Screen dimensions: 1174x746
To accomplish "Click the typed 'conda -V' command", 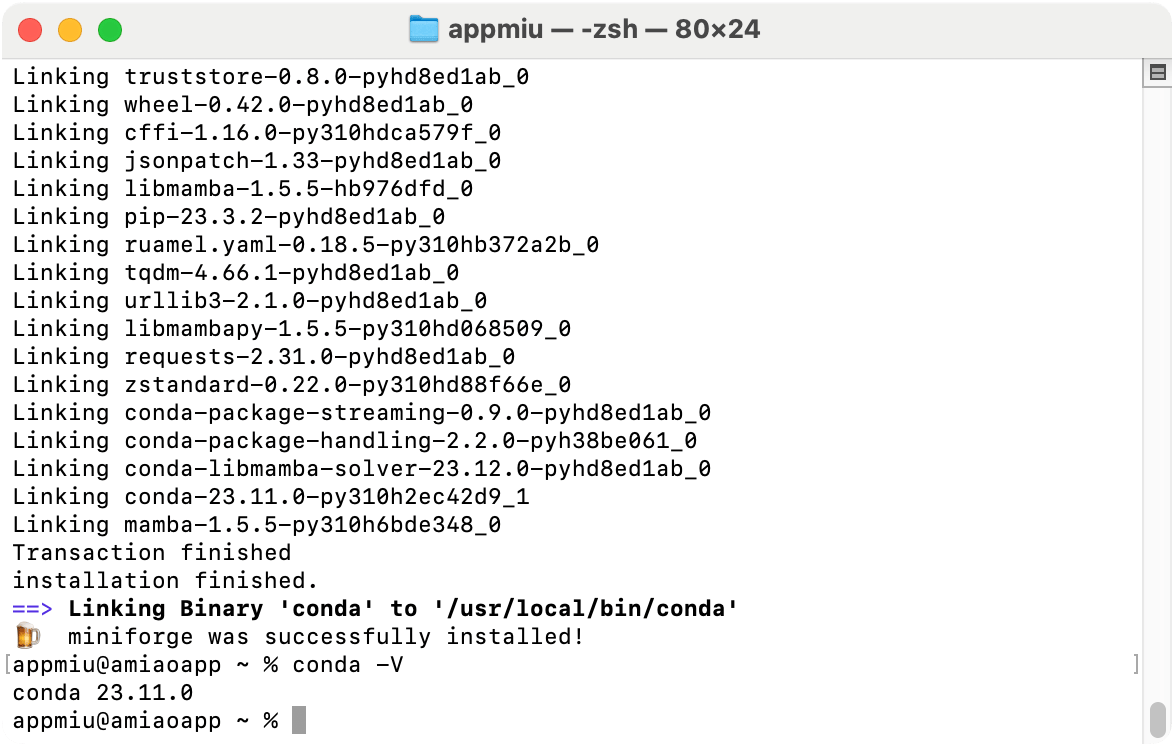I will (x=348, y=664).
